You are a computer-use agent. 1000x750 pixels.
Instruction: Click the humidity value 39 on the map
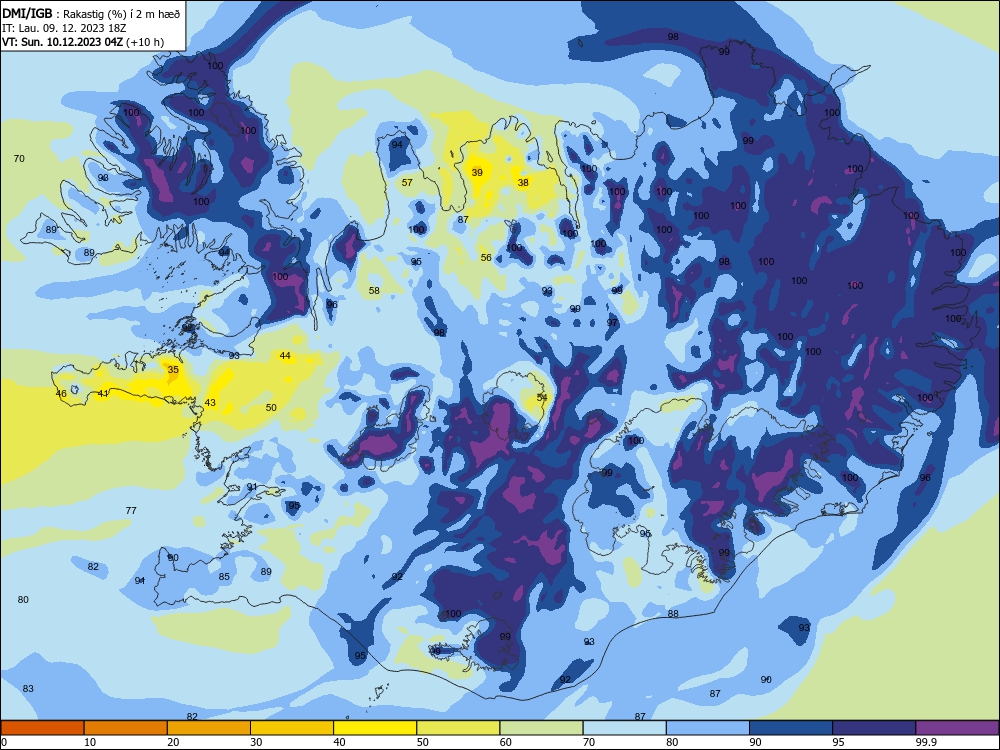click(477, 172)
